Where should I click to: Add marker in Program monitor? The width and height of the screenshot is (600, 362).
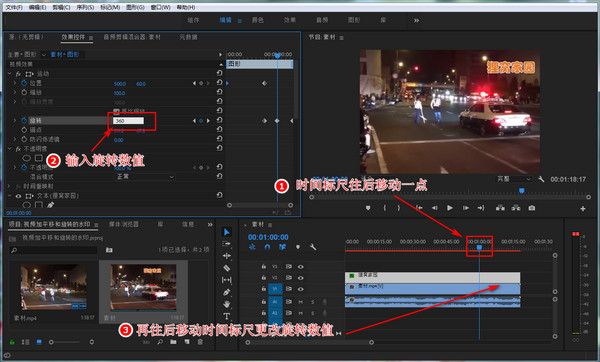tap(368, 208)
